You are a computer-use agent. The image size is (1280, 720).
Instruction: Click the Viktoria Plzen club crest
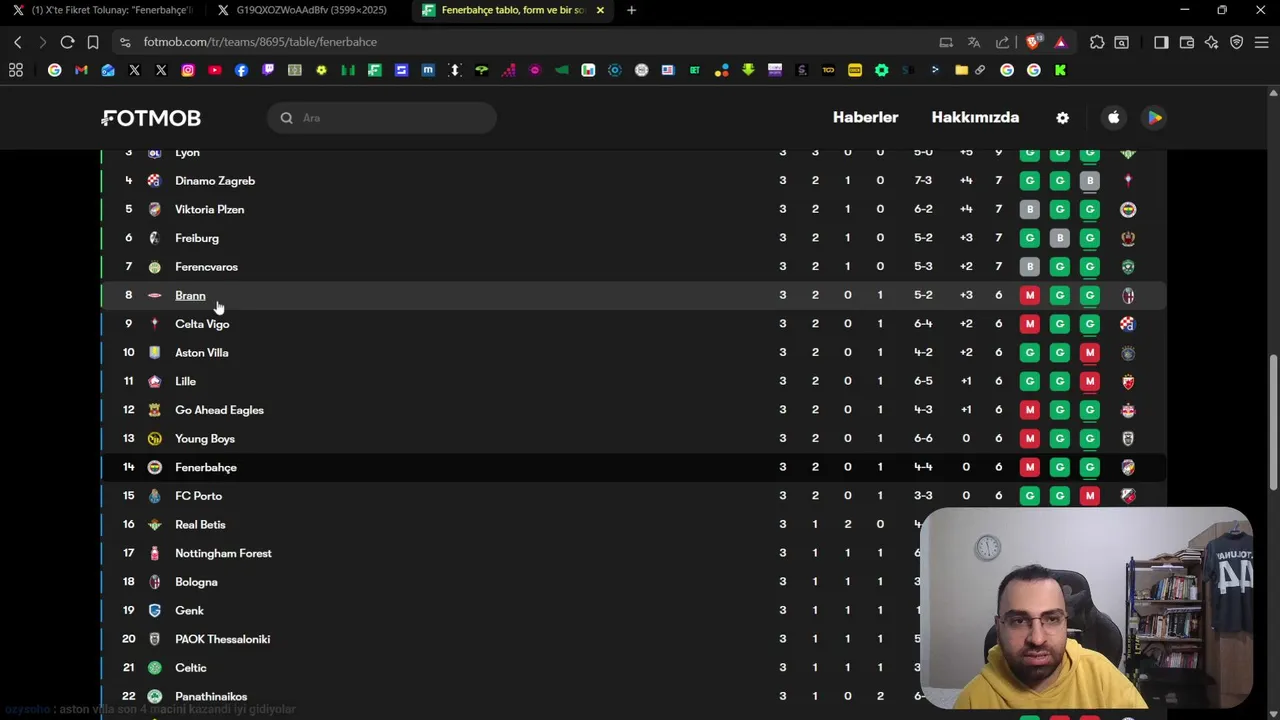[154, 210]
